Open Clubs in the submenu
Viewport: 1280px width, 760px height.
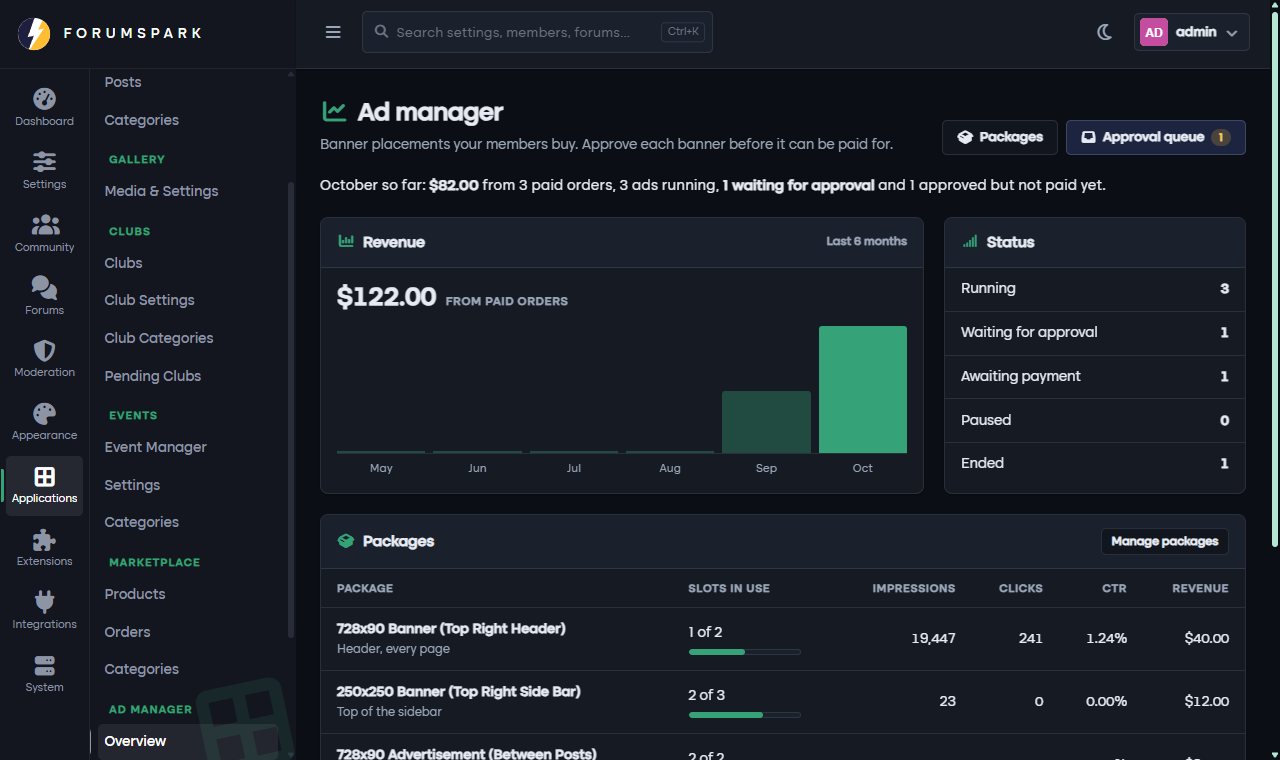(x=123, y=263)
